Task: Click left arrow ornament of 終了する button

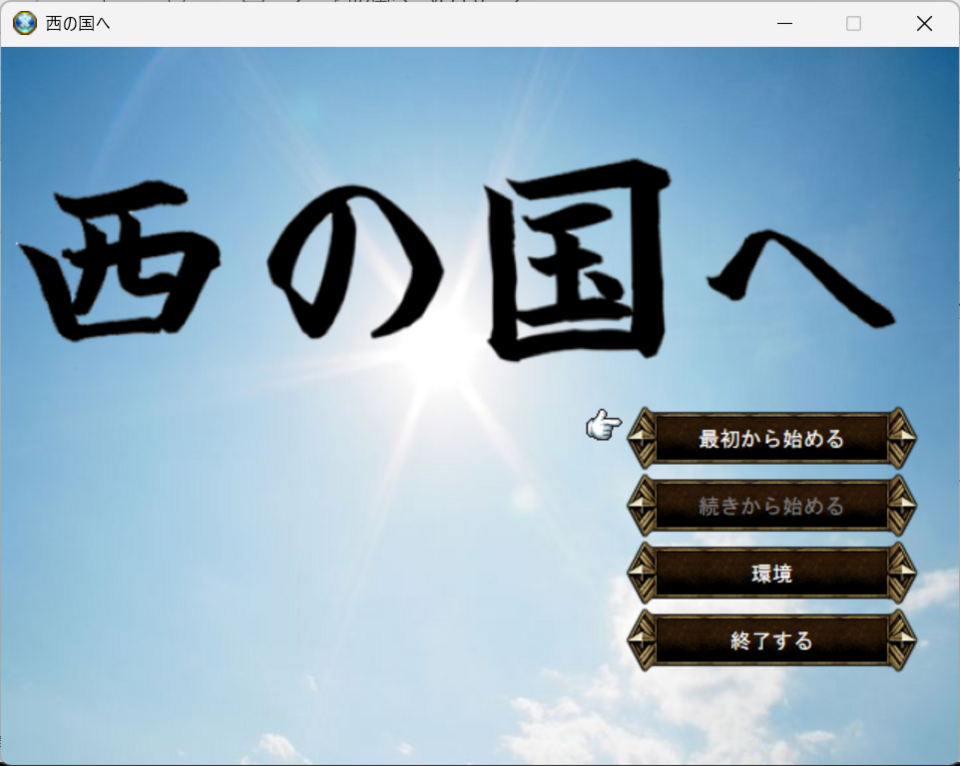Action: (642, 641)
